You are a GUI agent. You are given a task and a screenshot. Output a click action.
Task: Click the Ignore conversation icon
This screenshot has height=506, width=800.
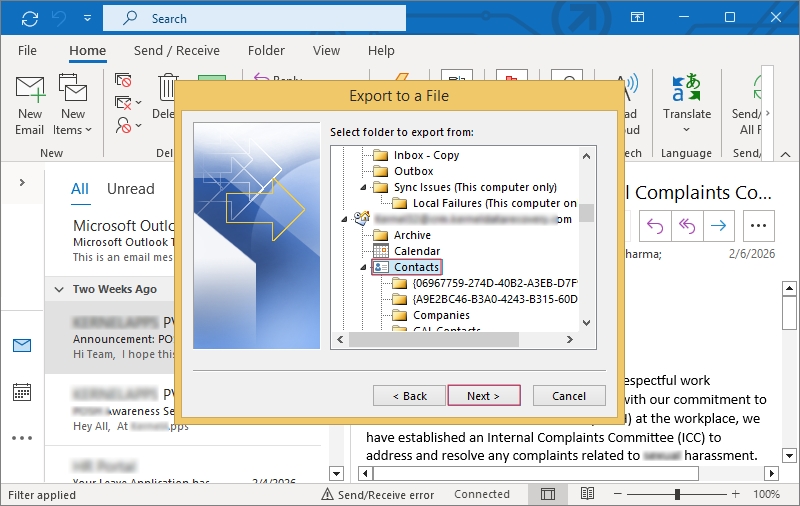(x=123, y=80)
